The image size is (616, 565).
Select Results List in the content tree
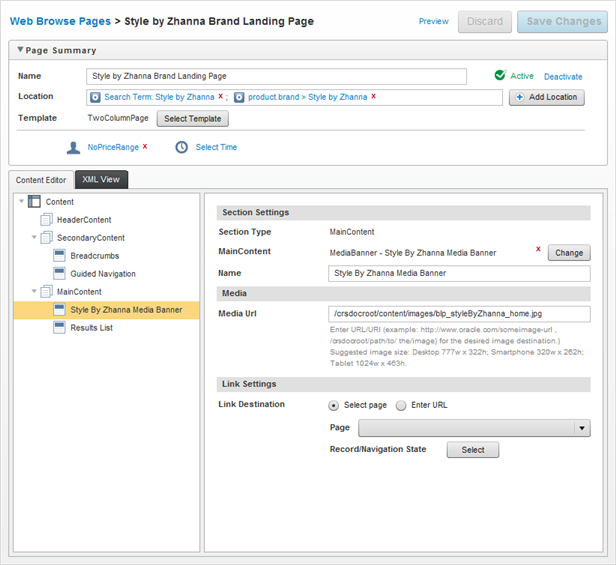click(92, 328)
